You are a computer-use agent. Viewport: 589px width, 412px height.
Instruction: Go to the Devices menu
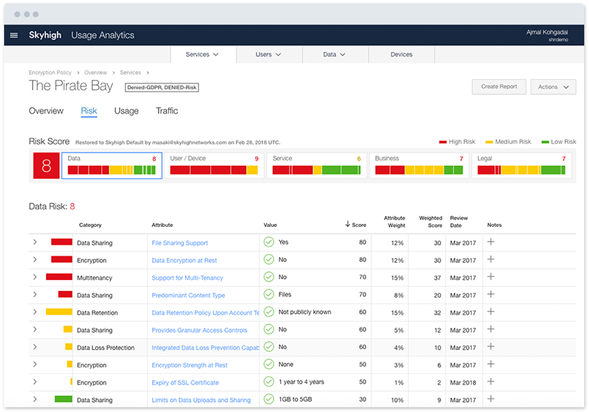click(401, 55)
